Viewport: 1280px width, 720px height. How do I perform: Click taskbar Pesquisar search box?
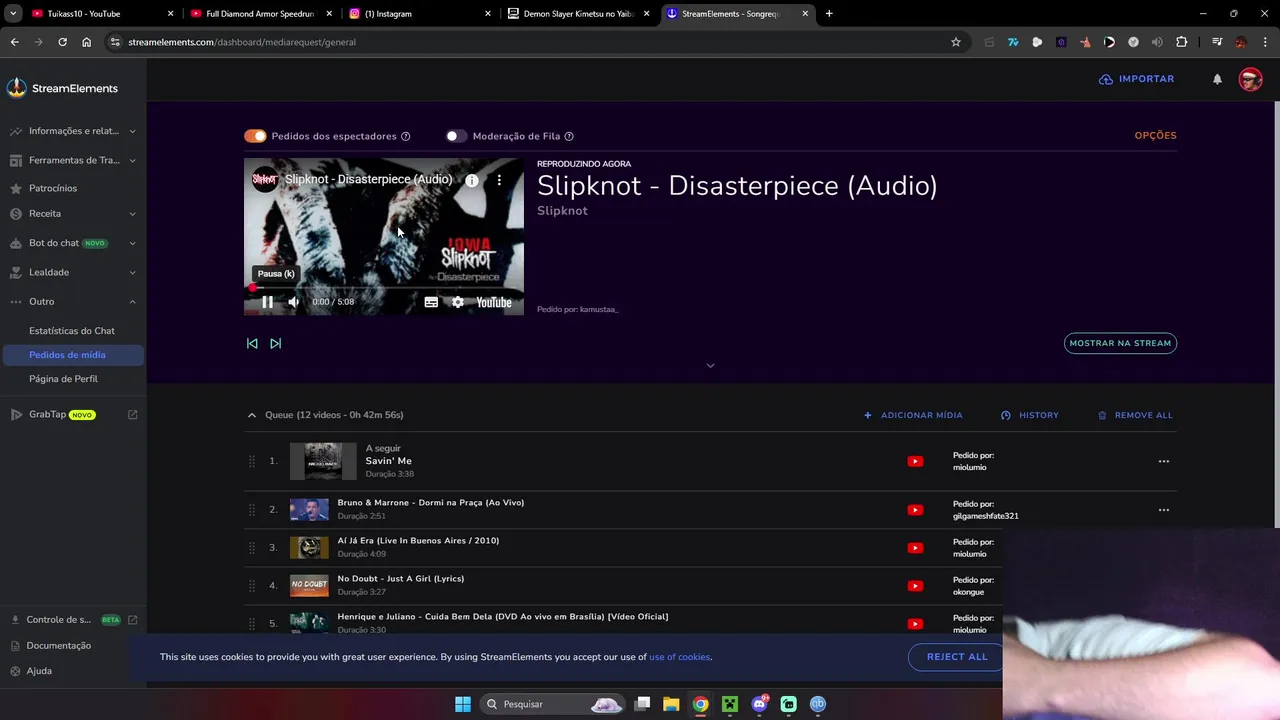(553, 704)
